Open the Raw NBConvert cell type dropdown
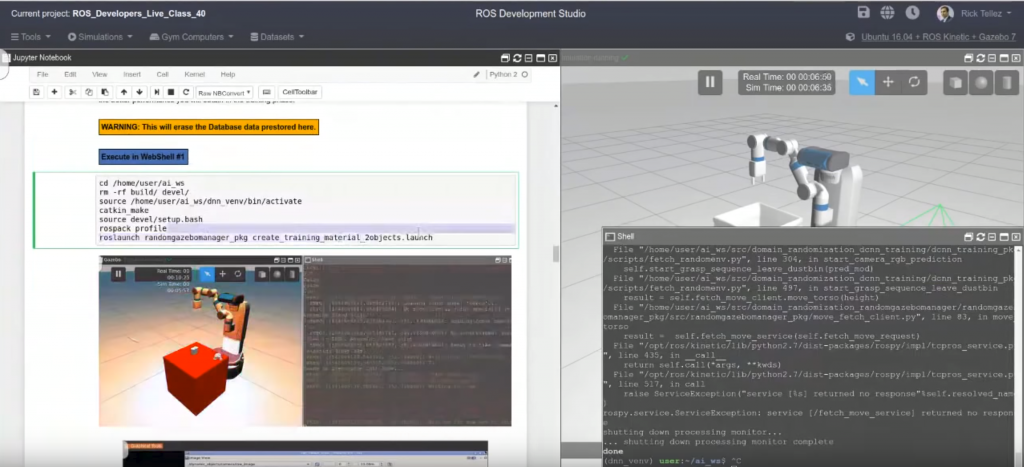Image resolution: width=1024 pixels, height=467 pixels. coord(225,92)
